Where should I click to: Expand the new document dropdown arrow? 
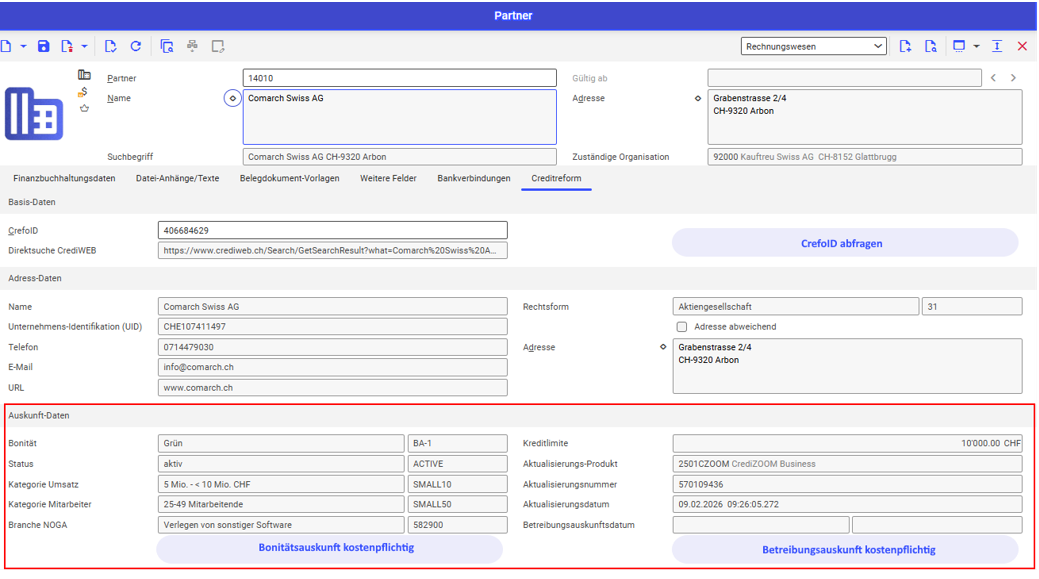22,46
